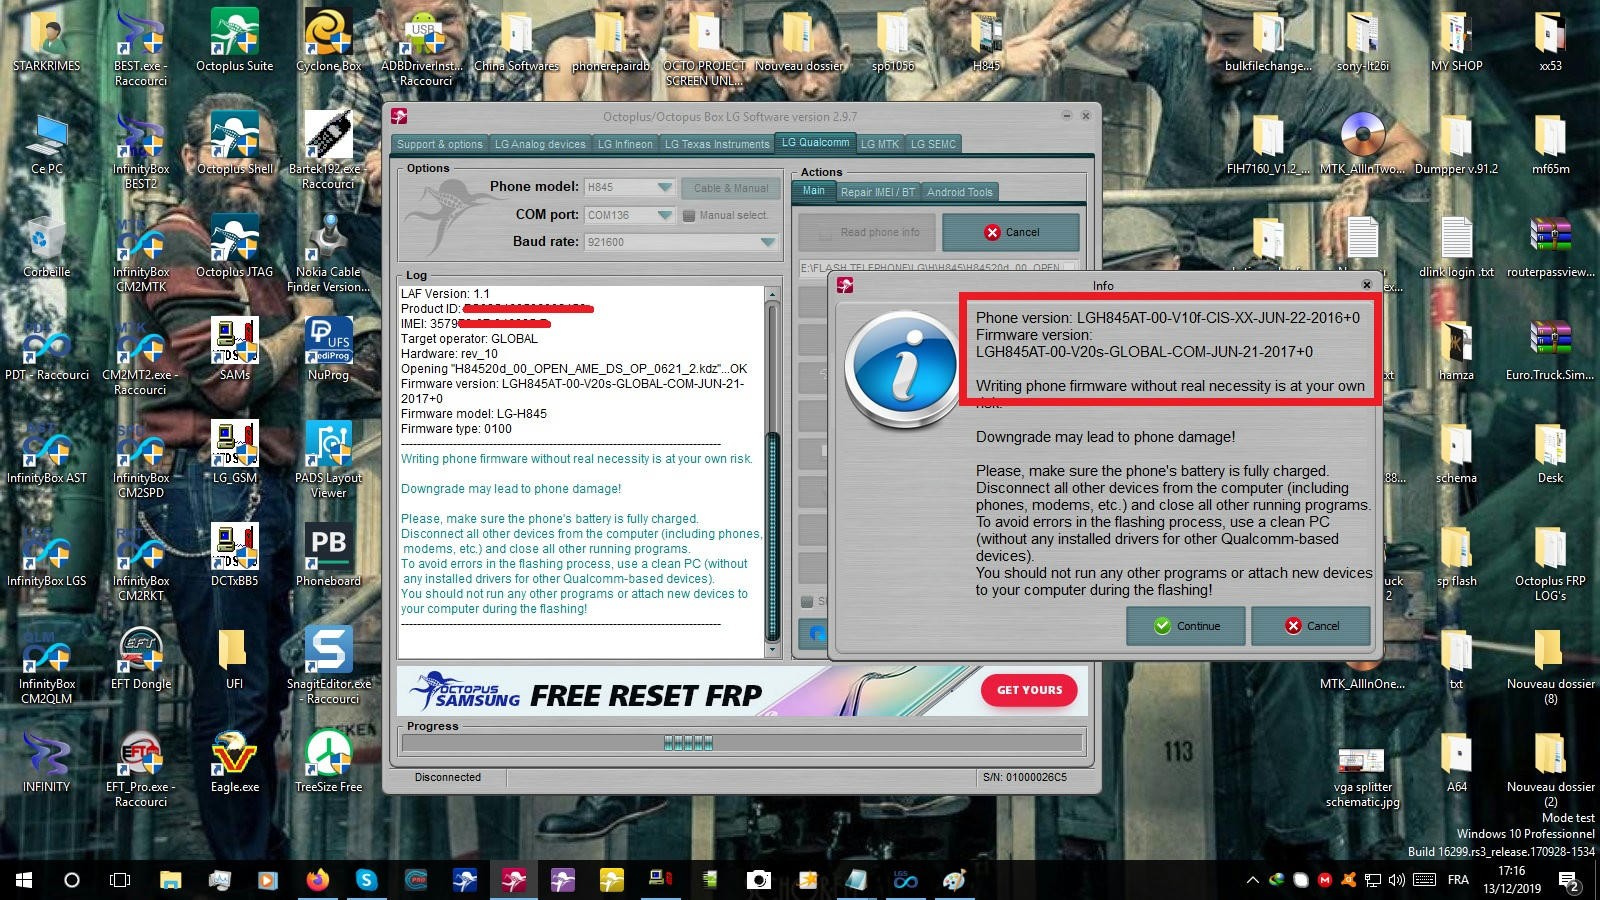The width and height of the screenshot is (1600, 900).
Task: Click the Log panel vertical scrollbar
Action: click(771, 472)
